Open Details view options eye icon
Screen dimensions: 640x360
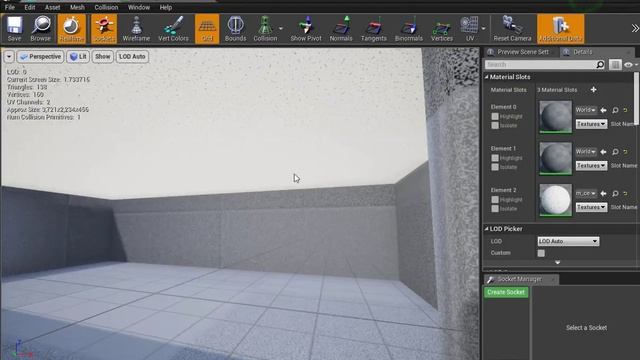pos(629,65)
